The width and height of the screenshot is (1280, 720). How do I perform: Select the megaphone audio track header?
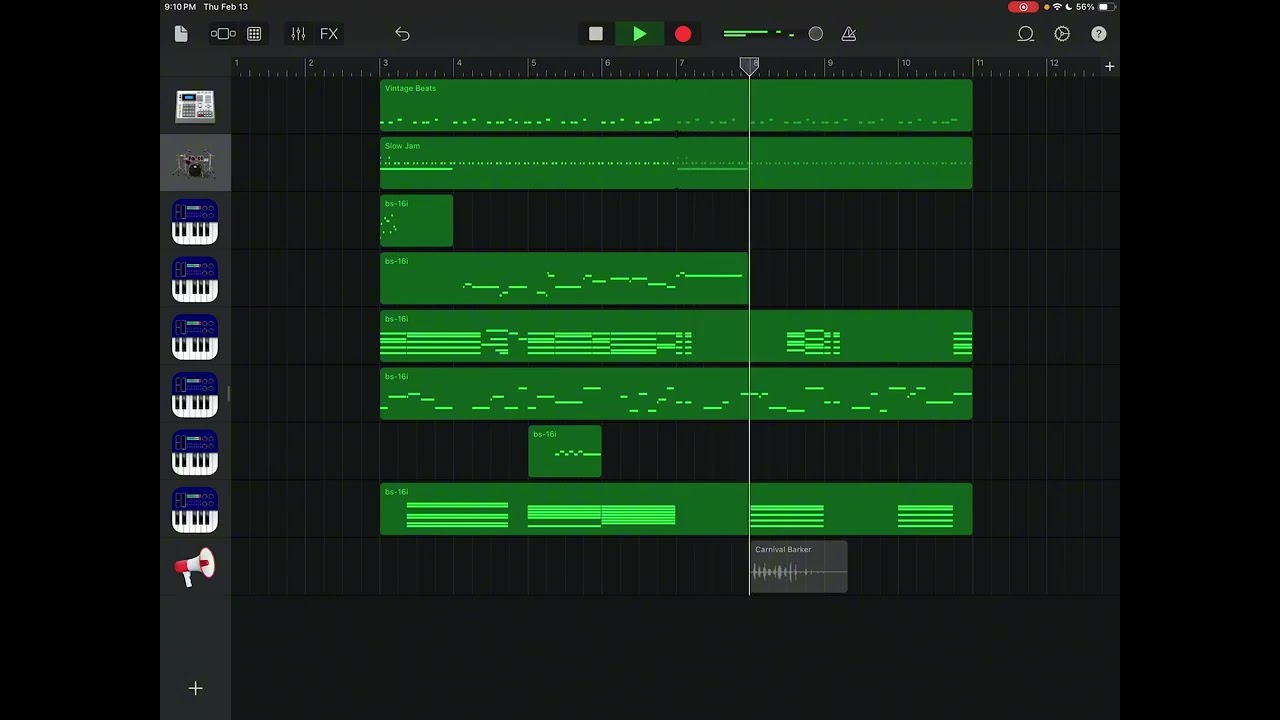(195, 567)
